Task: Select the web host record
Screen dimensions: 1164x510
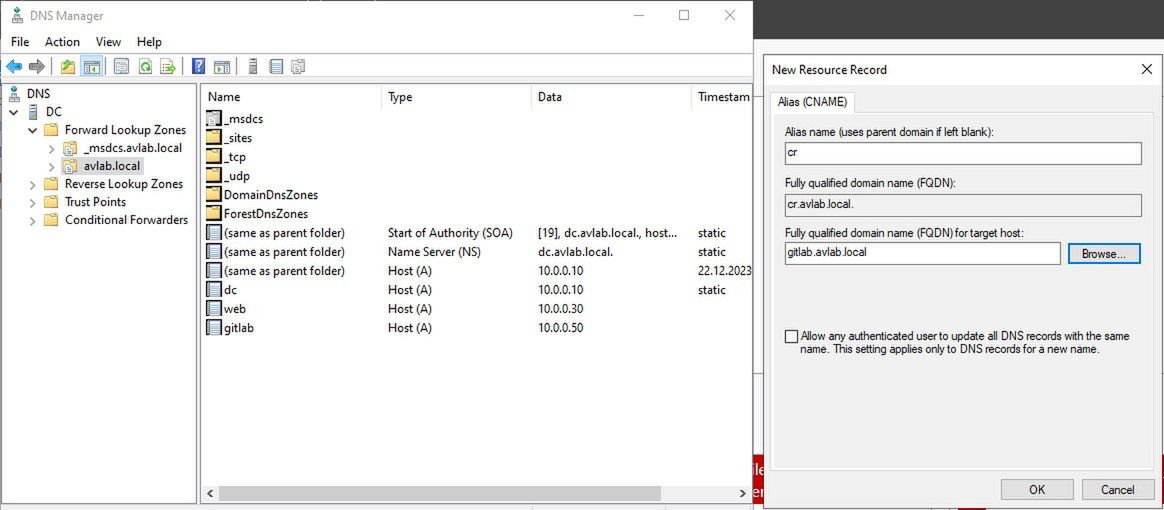Action: (226, 309)
